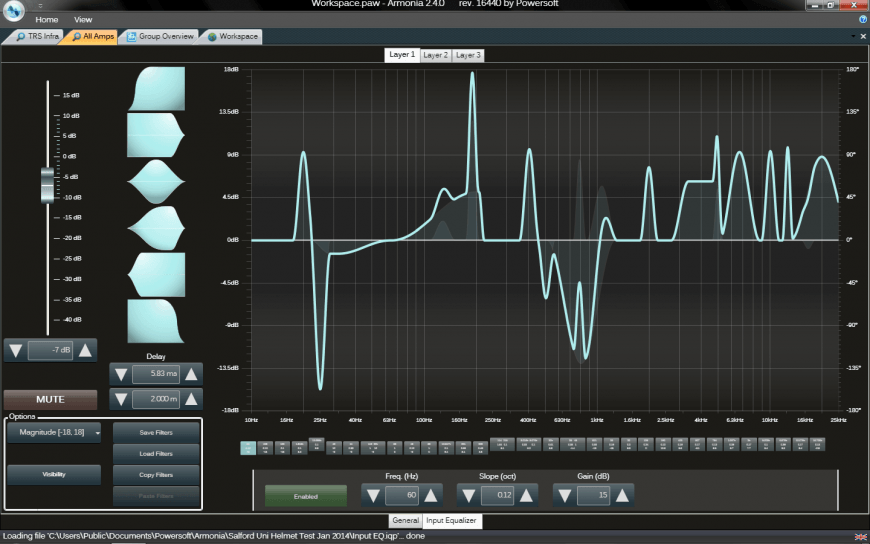Viewport: 870px width, 544px height.
Task: Click the Save Filters button
Action: [x=156, y=432]
